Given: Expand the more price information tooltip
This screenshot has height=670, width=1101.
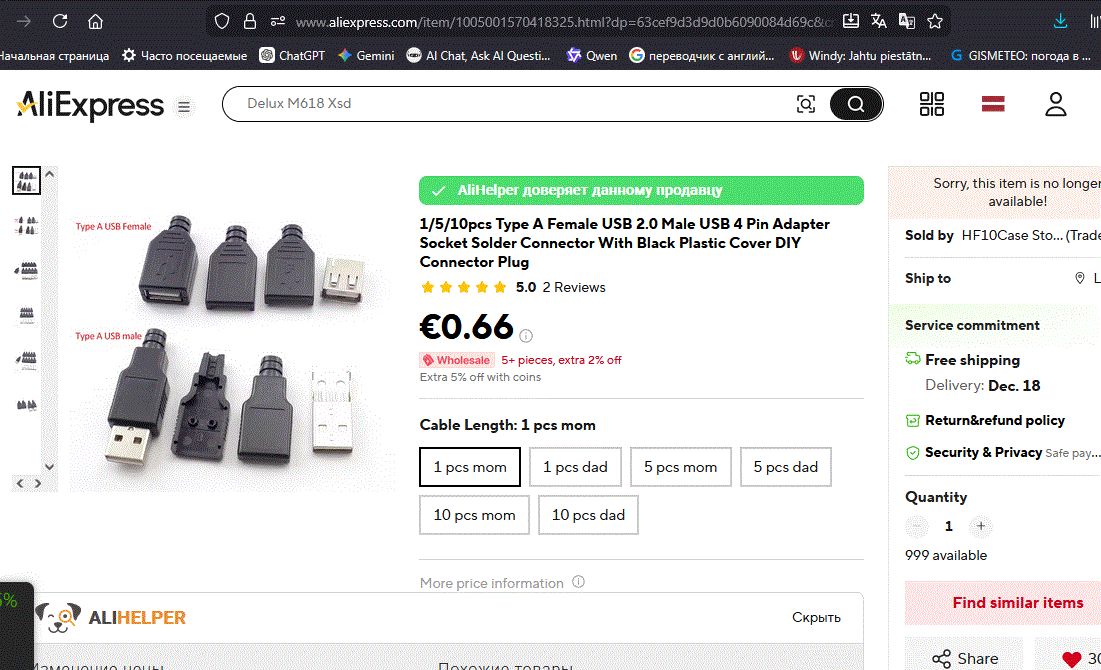Looking at the screenshot, I should click(578, 582).
